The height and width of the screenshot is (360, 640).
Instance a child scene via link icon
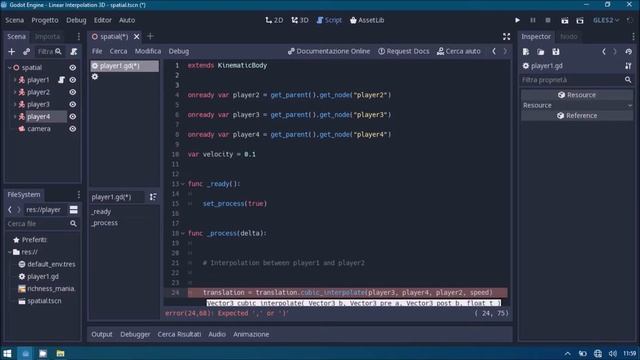coord(27,51)
